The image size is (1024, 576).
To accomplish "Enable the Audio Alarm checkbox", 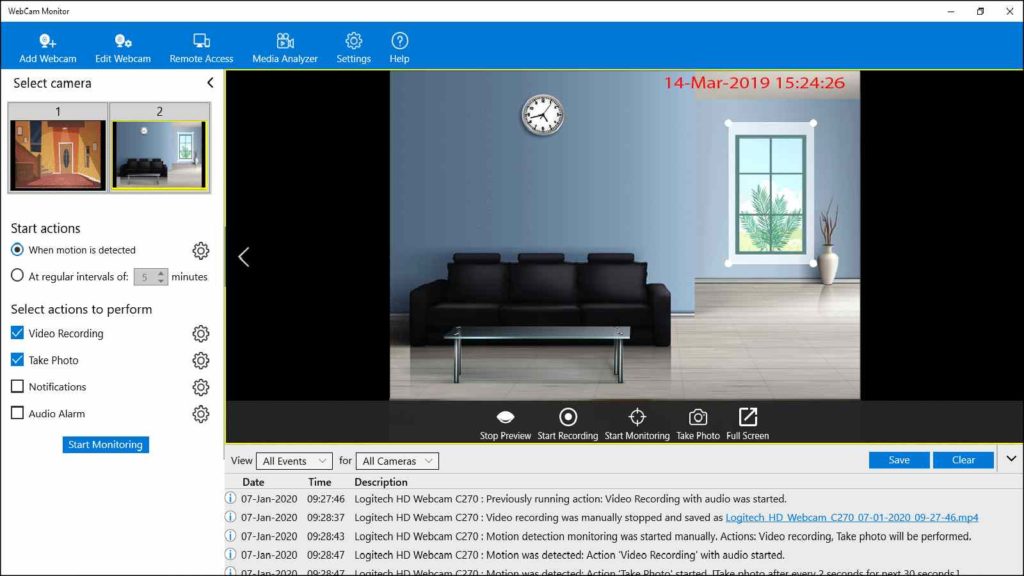I will [x=17, y=413].
